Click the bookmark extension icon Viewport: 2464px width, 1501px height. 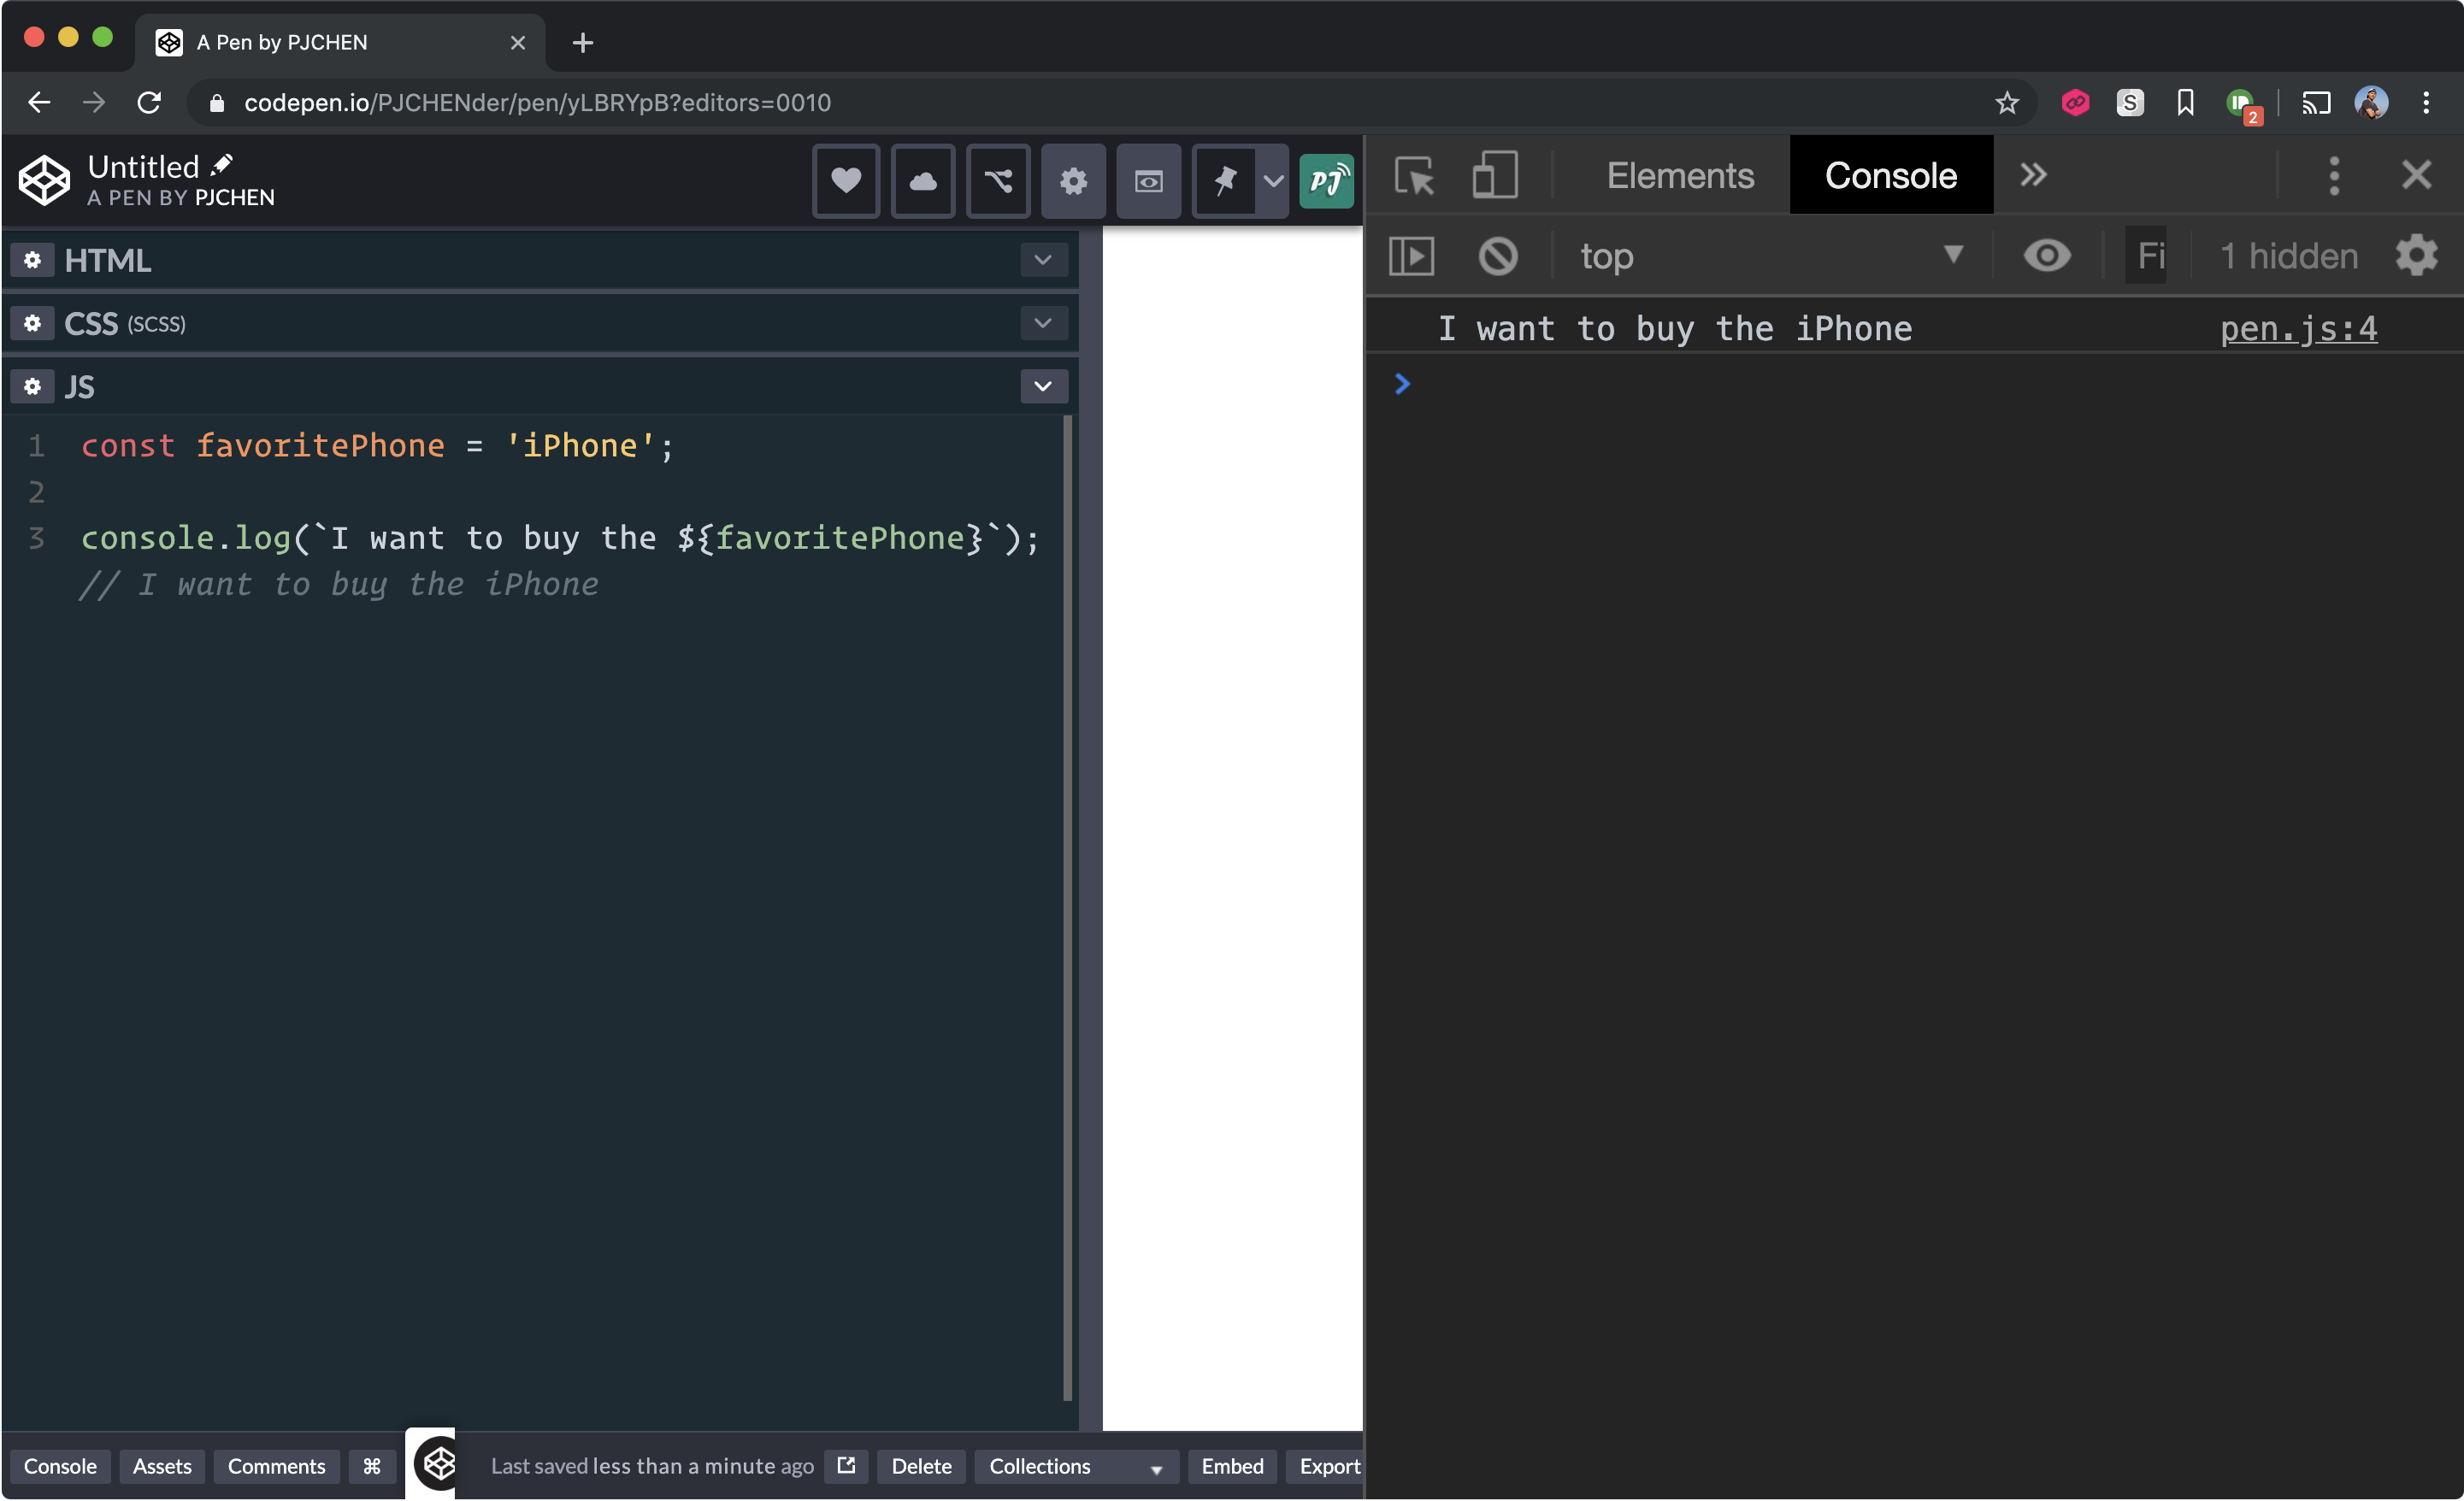pyautogui.click(x=2185, y=103)
